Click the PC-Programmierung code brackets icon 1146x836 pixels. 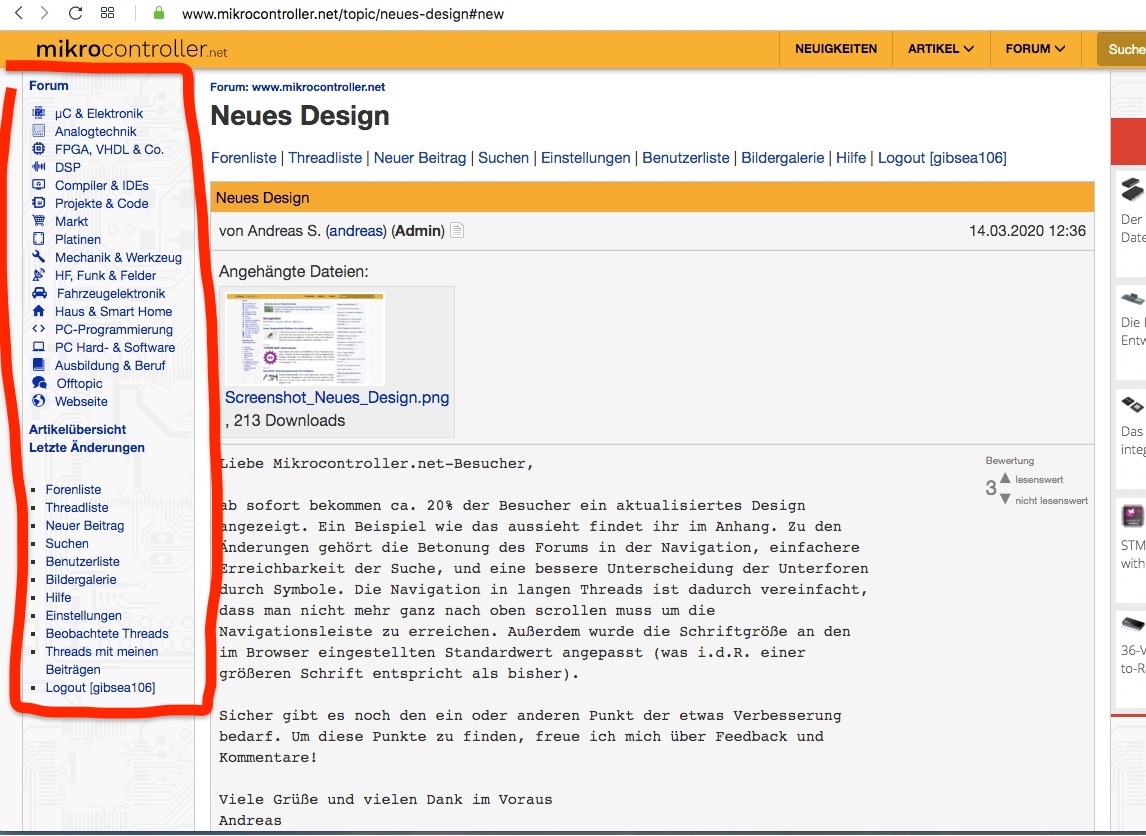click(x=39, y=329)
